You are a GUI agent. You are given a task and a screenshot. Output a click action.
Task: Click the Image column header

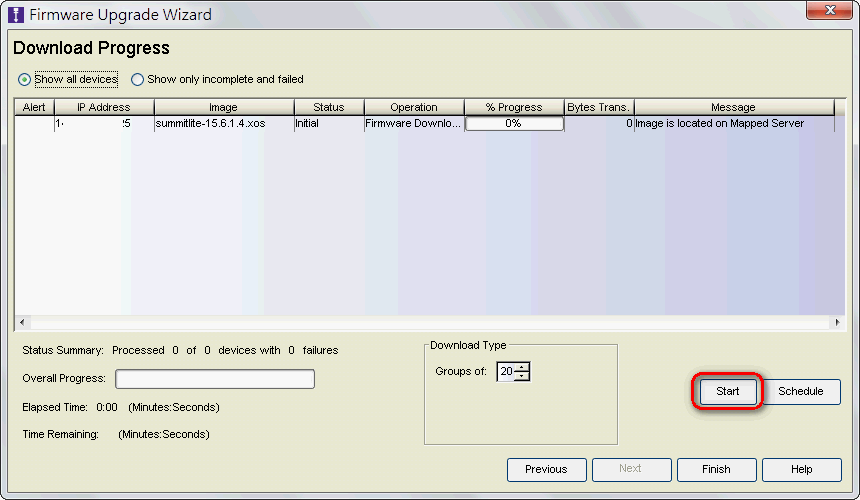[x=223, y=107]
